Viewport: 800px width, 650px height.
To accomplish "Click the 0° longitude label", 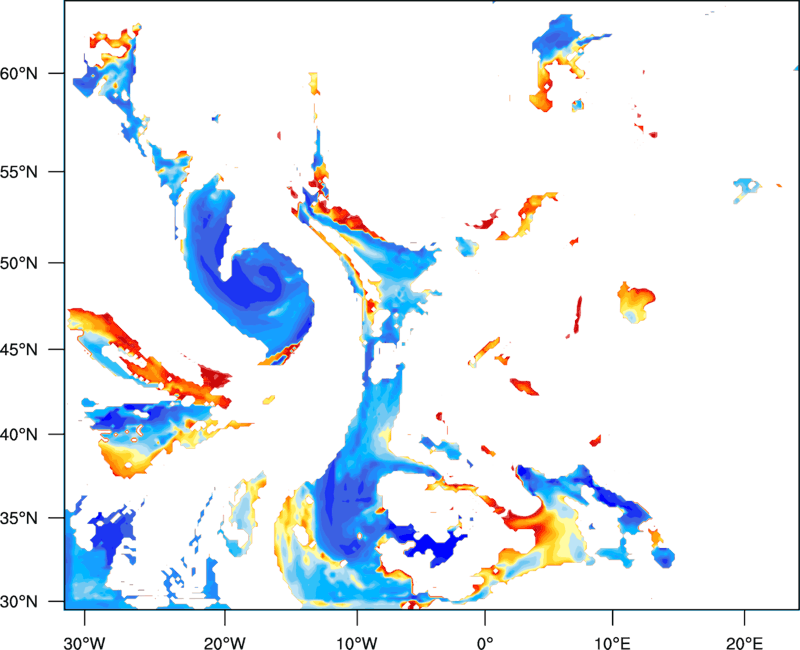I will click(x=485, y=643).
